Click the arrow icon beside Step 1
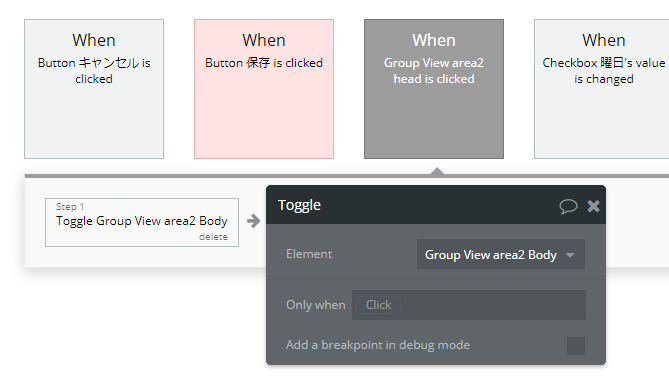669x389 pixels. point(253,221)
